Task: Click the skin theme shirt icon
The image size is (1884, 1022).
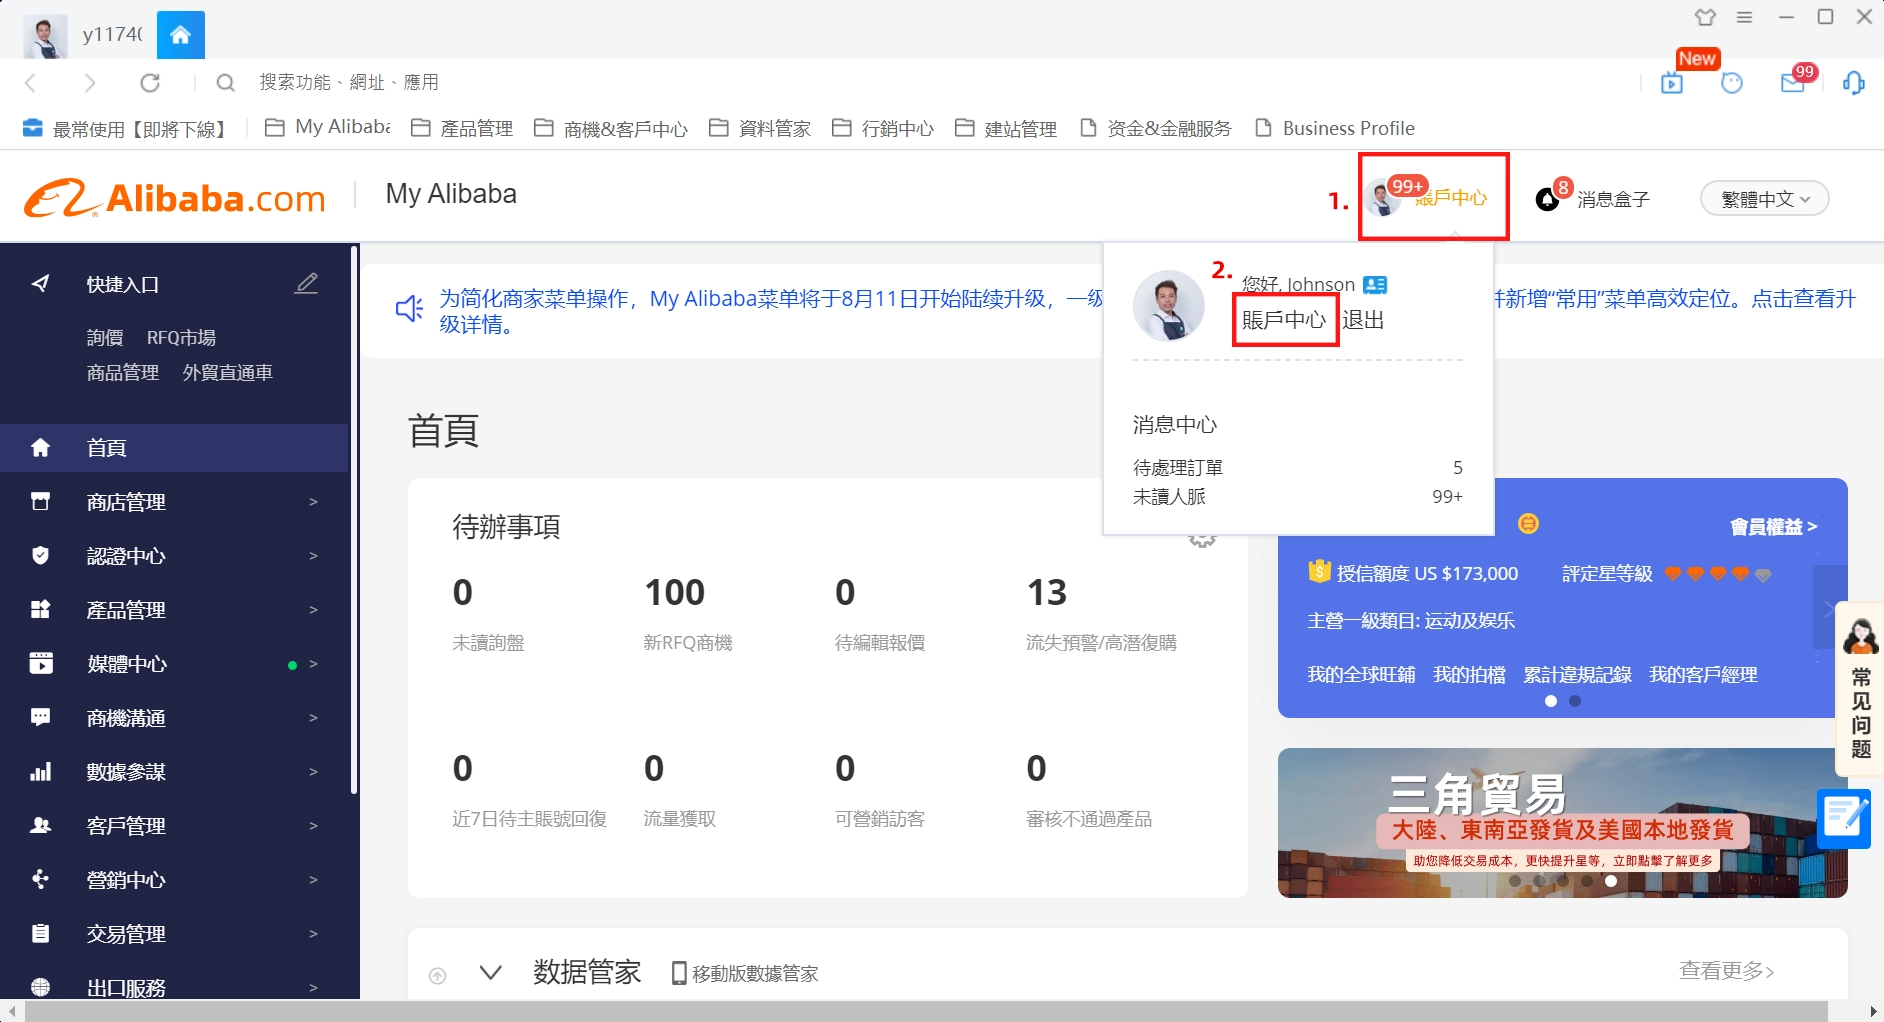Action: pyautogui.click(x=1706, y=17)
